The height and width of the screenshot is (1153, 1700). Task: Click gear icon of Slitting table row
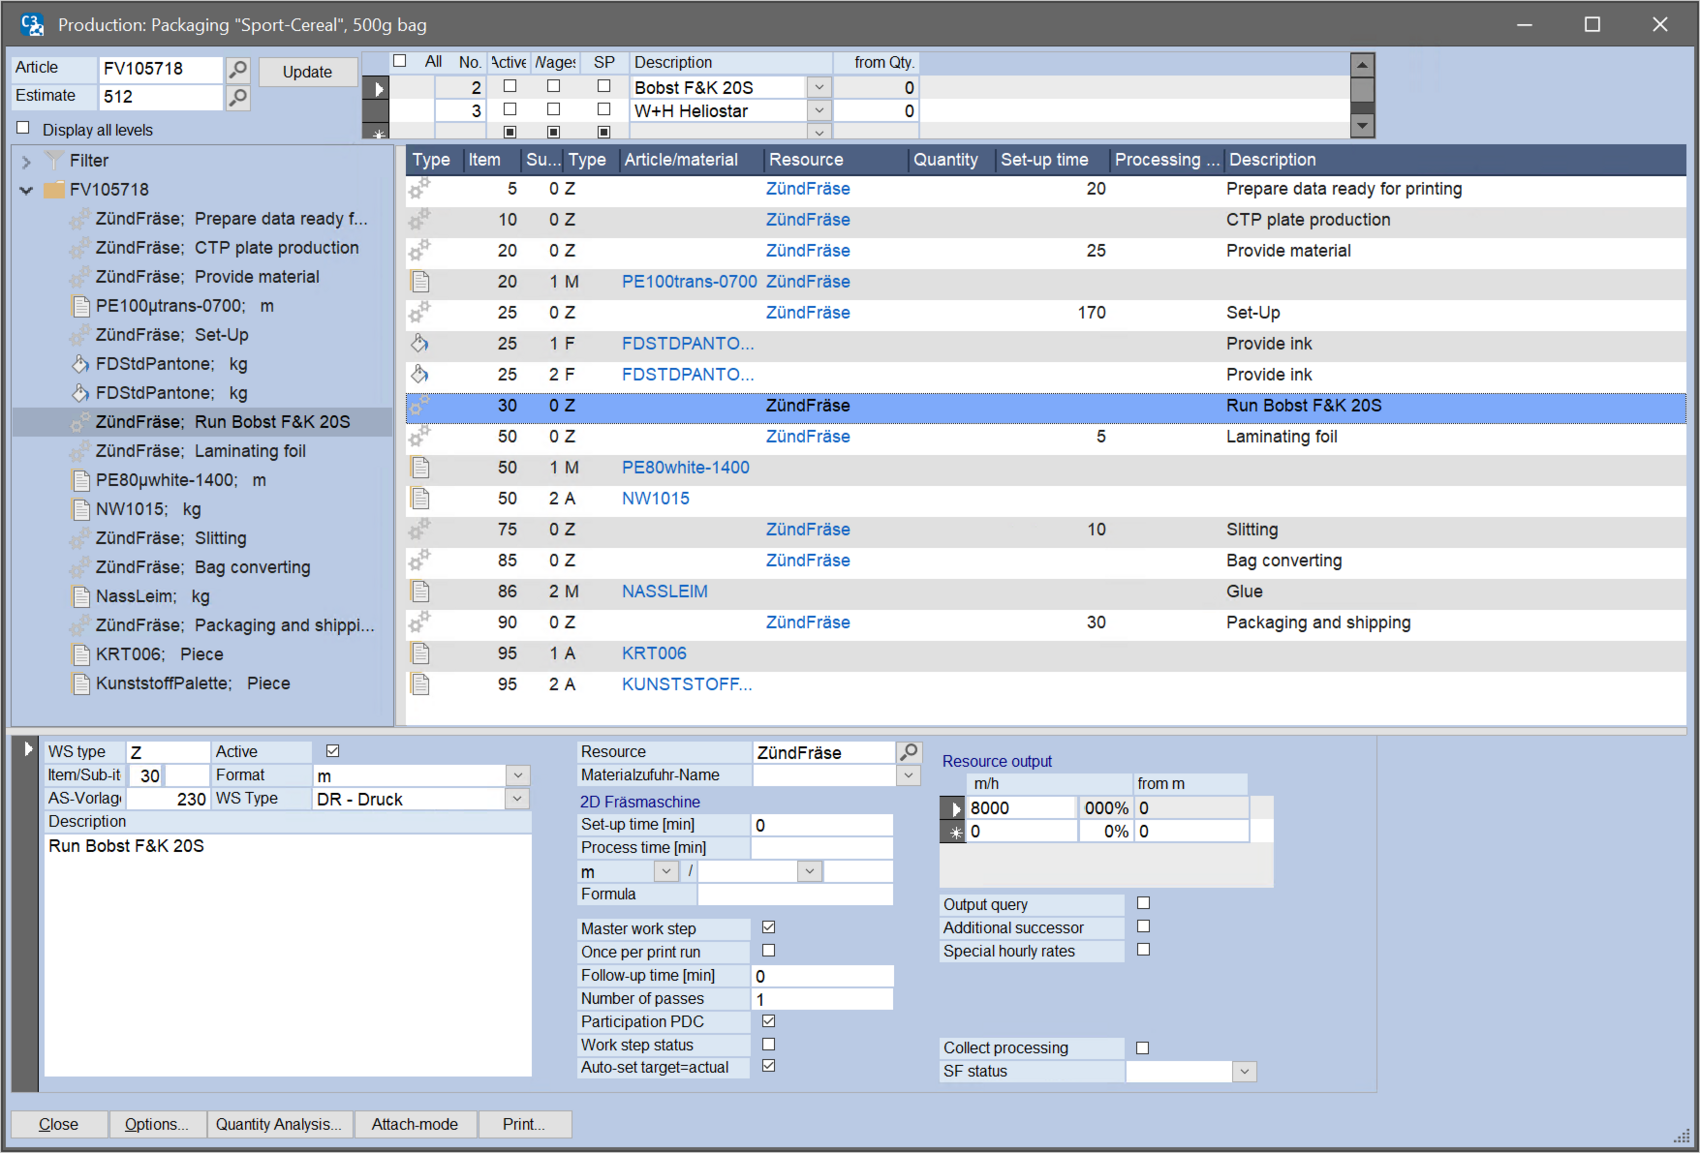[420, 530]
